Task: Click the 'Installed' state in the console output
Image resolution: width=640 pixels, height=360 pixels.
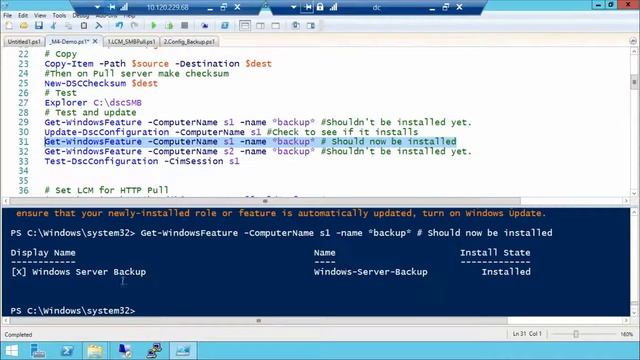Action: (x=506, y=272)
